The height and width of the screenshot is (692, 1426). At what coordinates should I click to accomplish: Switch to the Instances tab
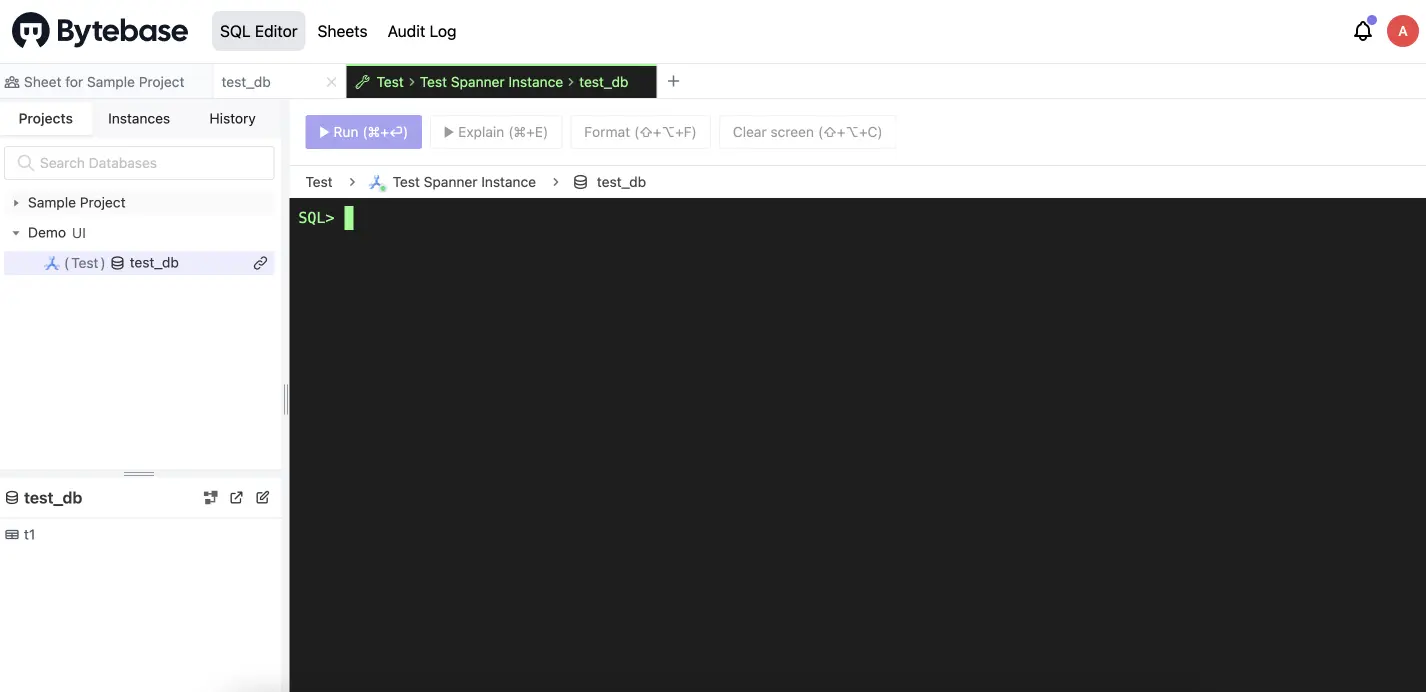139,118
